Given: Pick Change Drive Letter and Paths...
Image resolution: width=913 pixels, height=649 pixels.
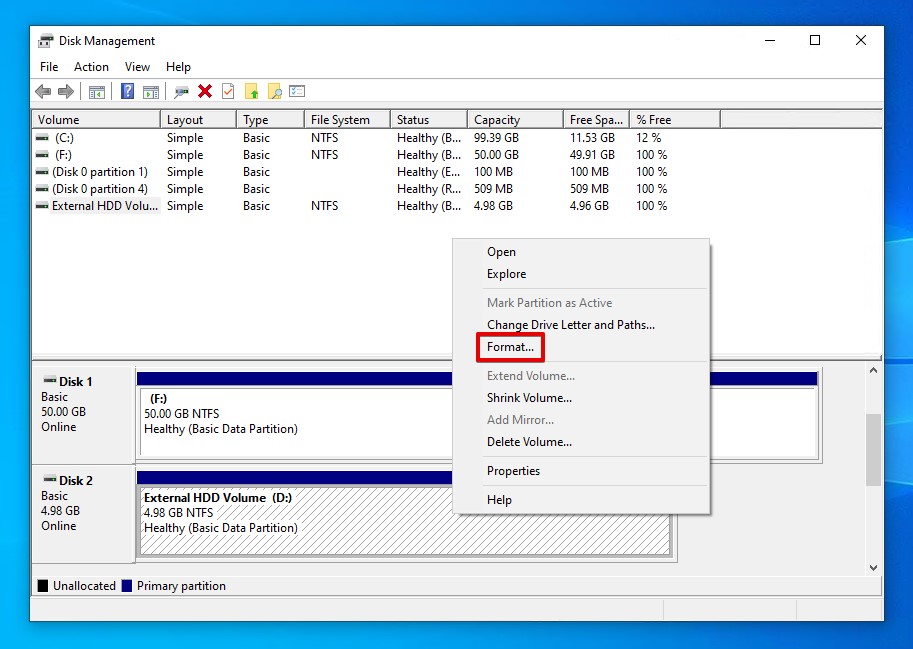Looking at the screenshot, I should click(570, 325).
